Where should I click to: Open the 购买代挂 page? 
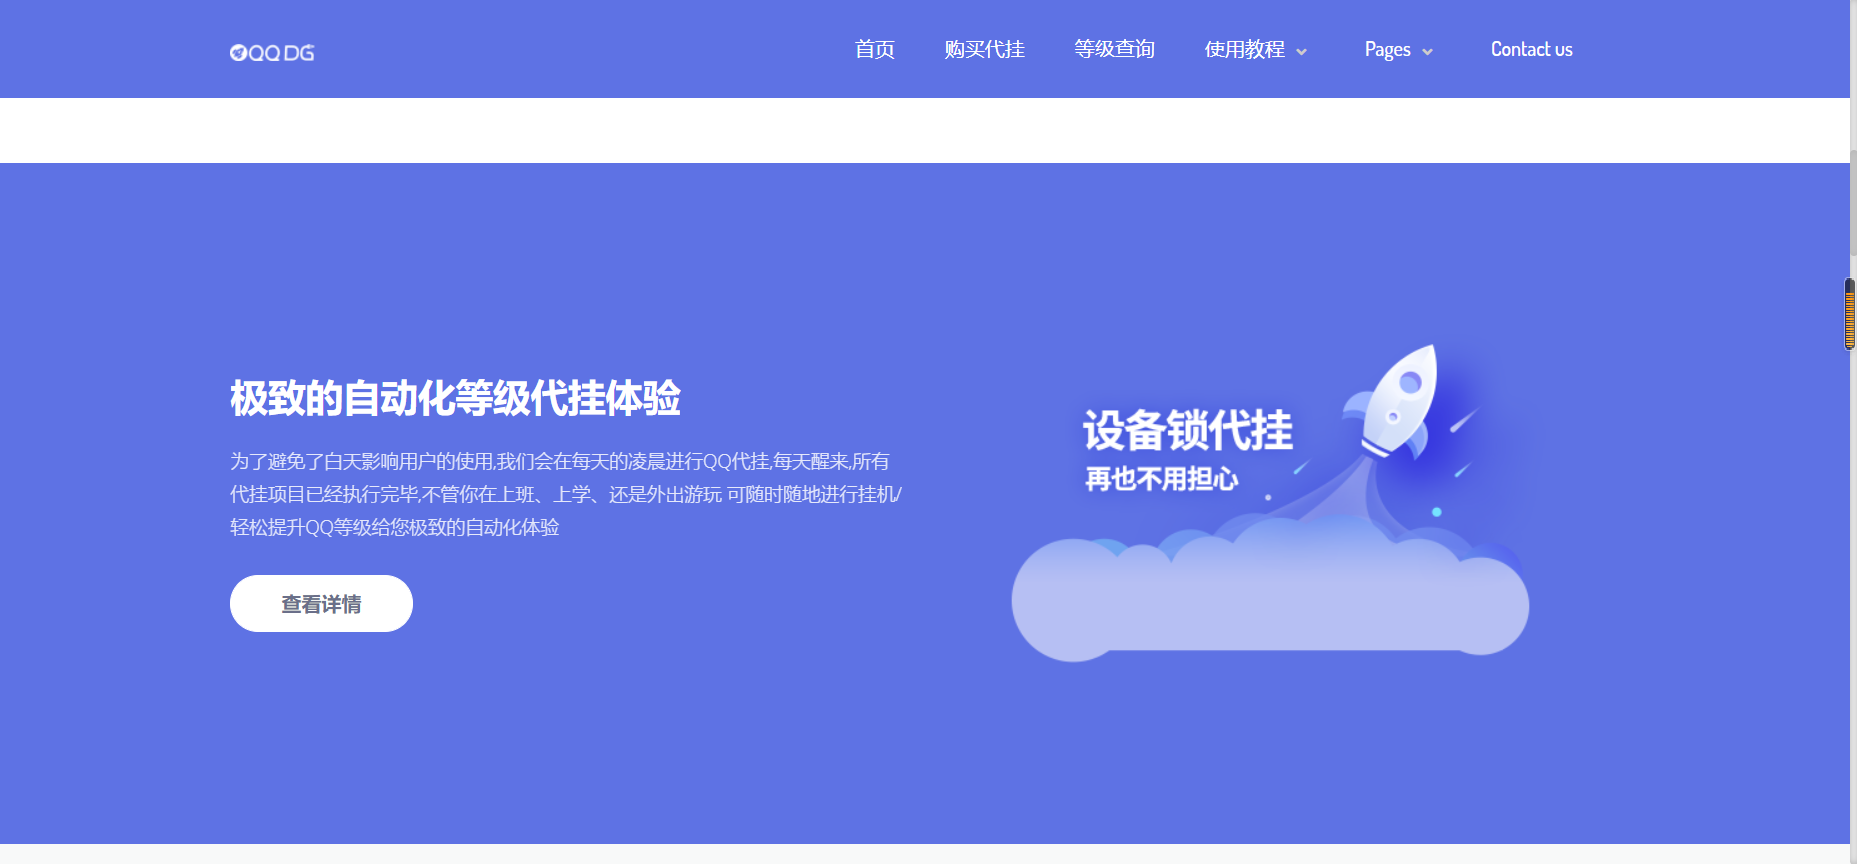click(x=984, y=50)
